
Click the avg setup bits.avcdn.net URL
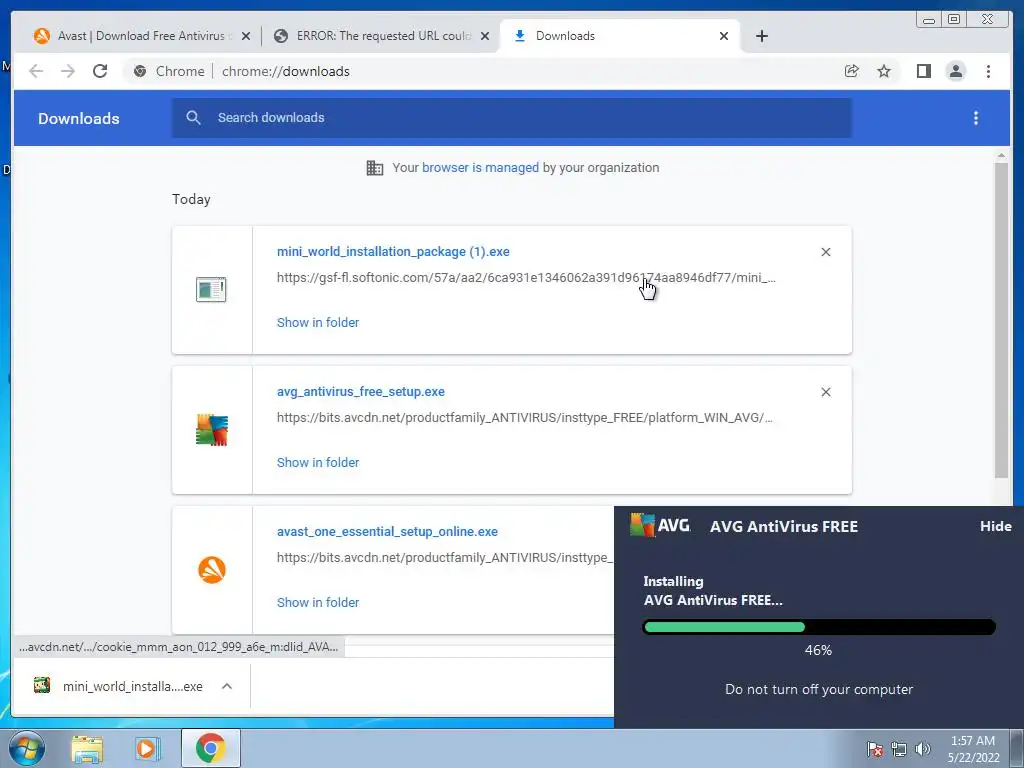(x=524, y=417)
